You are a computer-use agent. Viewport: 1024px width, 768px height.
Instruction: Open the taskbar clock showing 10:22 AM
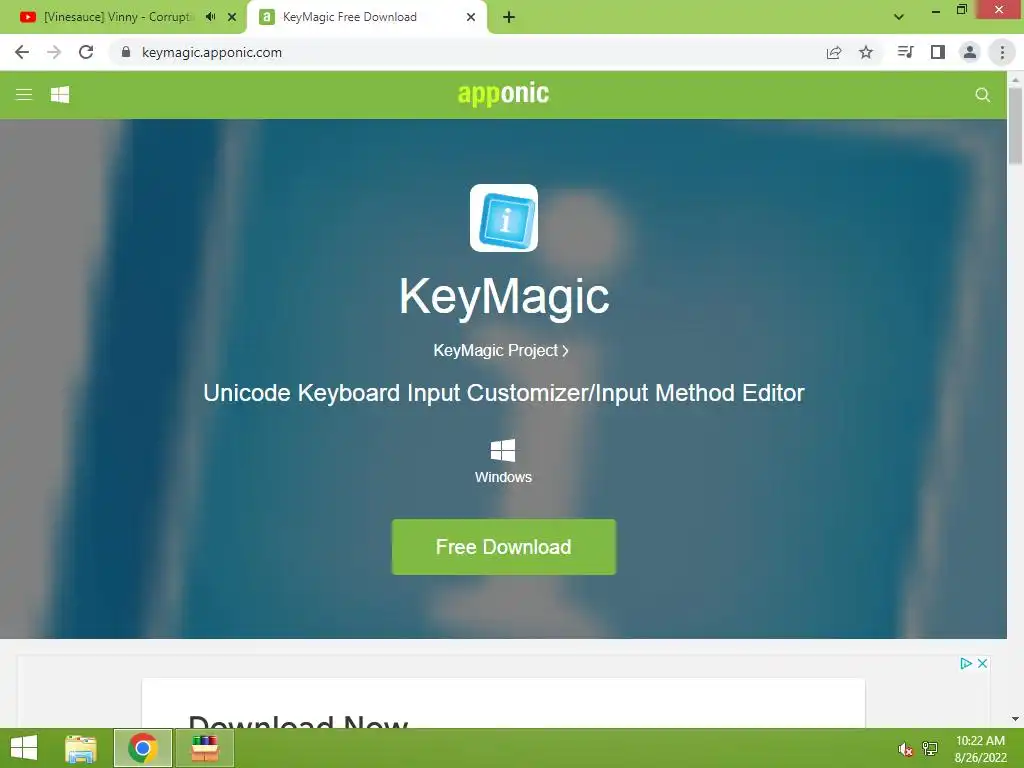click(x=980, y=749)
